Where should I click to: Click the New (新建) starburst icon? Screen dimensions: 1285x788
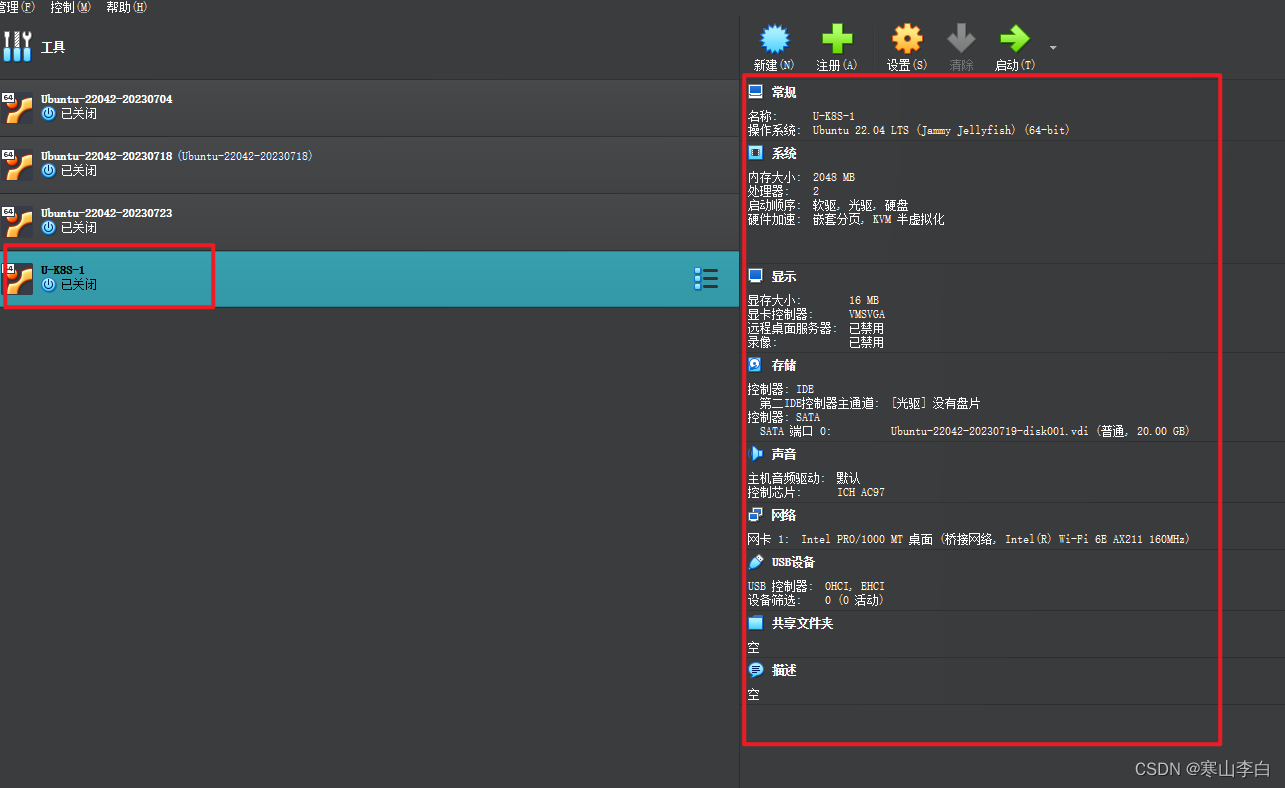[x=775, y=39]
